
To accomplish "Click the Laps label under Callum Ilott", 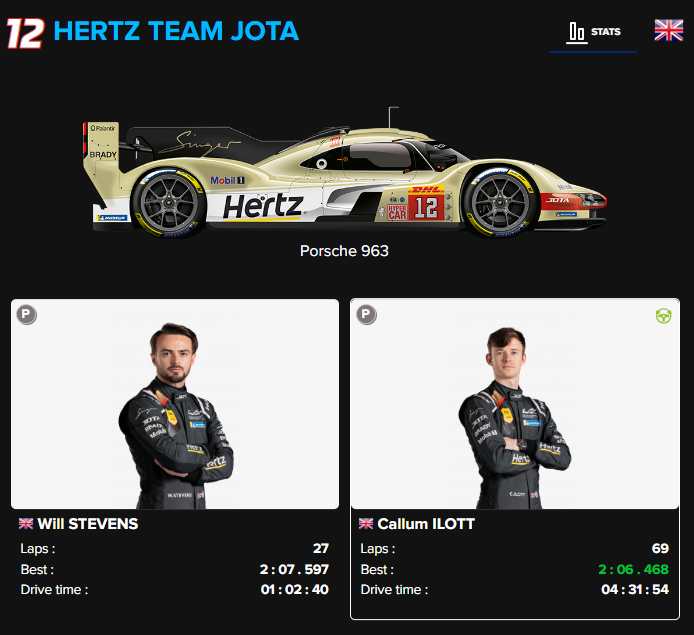I will coord(378,549).
